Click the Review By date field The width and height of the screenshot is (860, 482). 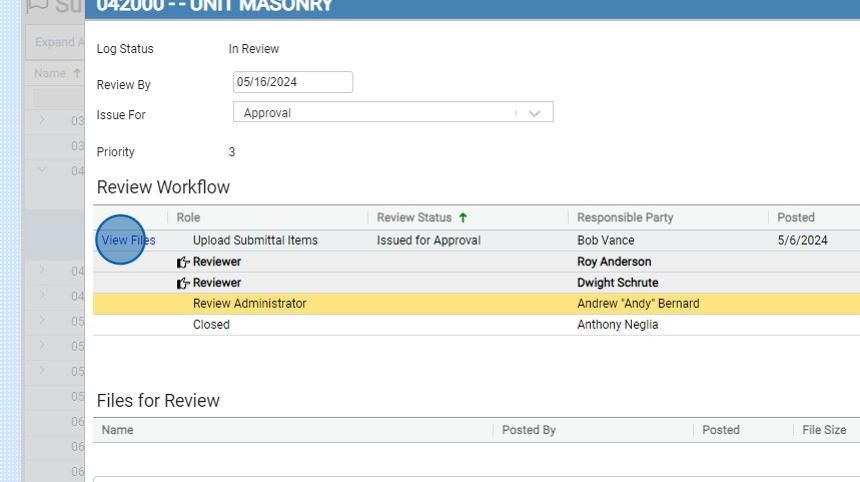292,82
